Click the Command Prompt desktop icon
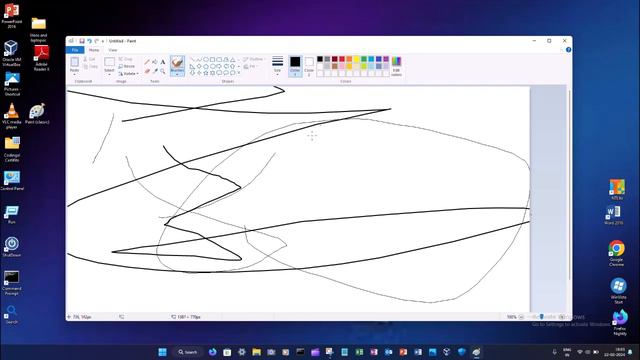 click(x=11, y=283)
